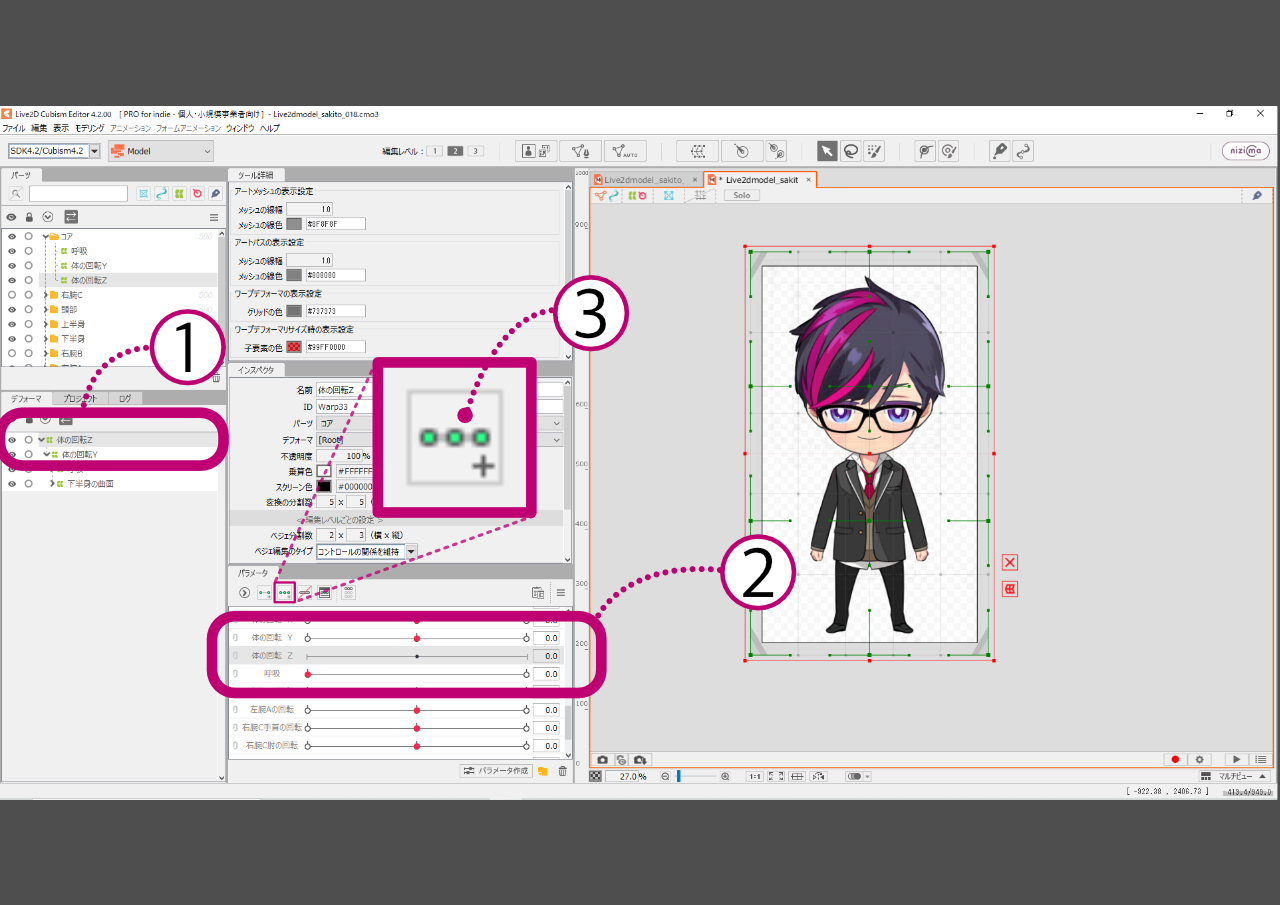Expand the 右腕C folder

pos(46,295)
